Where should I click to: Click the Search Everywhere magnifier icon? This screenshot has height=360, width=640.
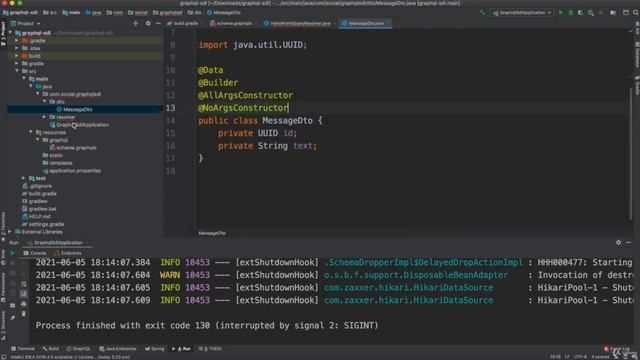(636, 13)
